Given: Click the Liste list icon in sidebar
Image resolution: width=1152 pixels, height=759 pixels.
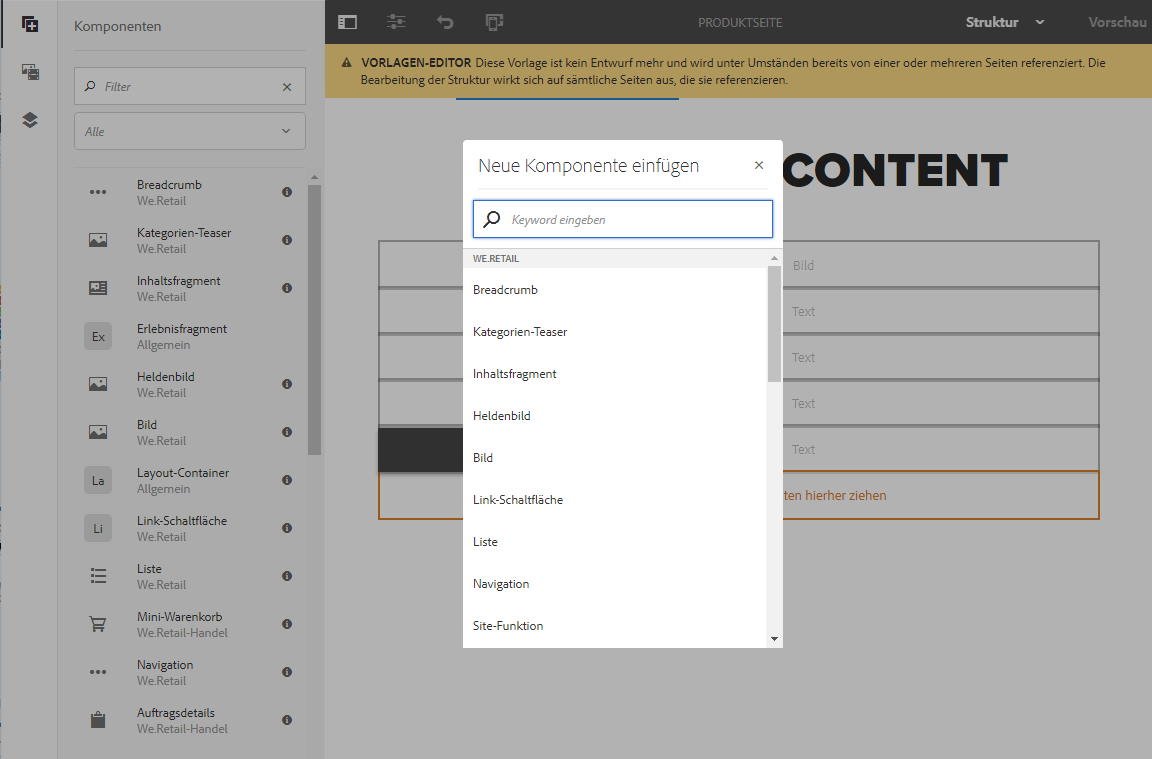Looking at the screenshot, I should [x=98, y=576].
